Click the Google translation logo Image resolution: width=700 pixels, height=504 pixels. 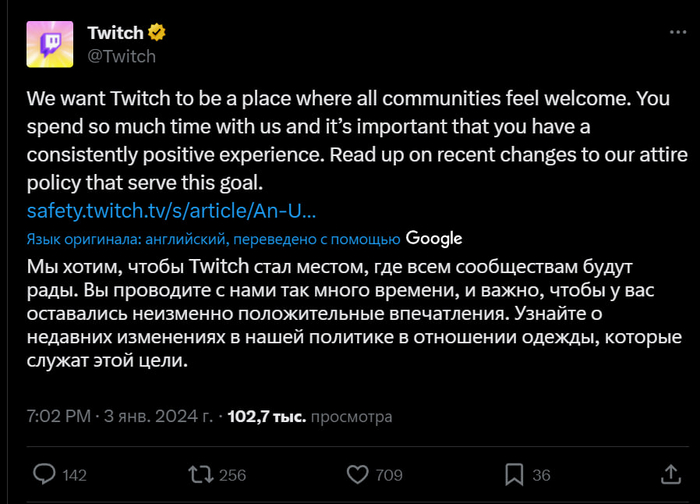point(434,238)
